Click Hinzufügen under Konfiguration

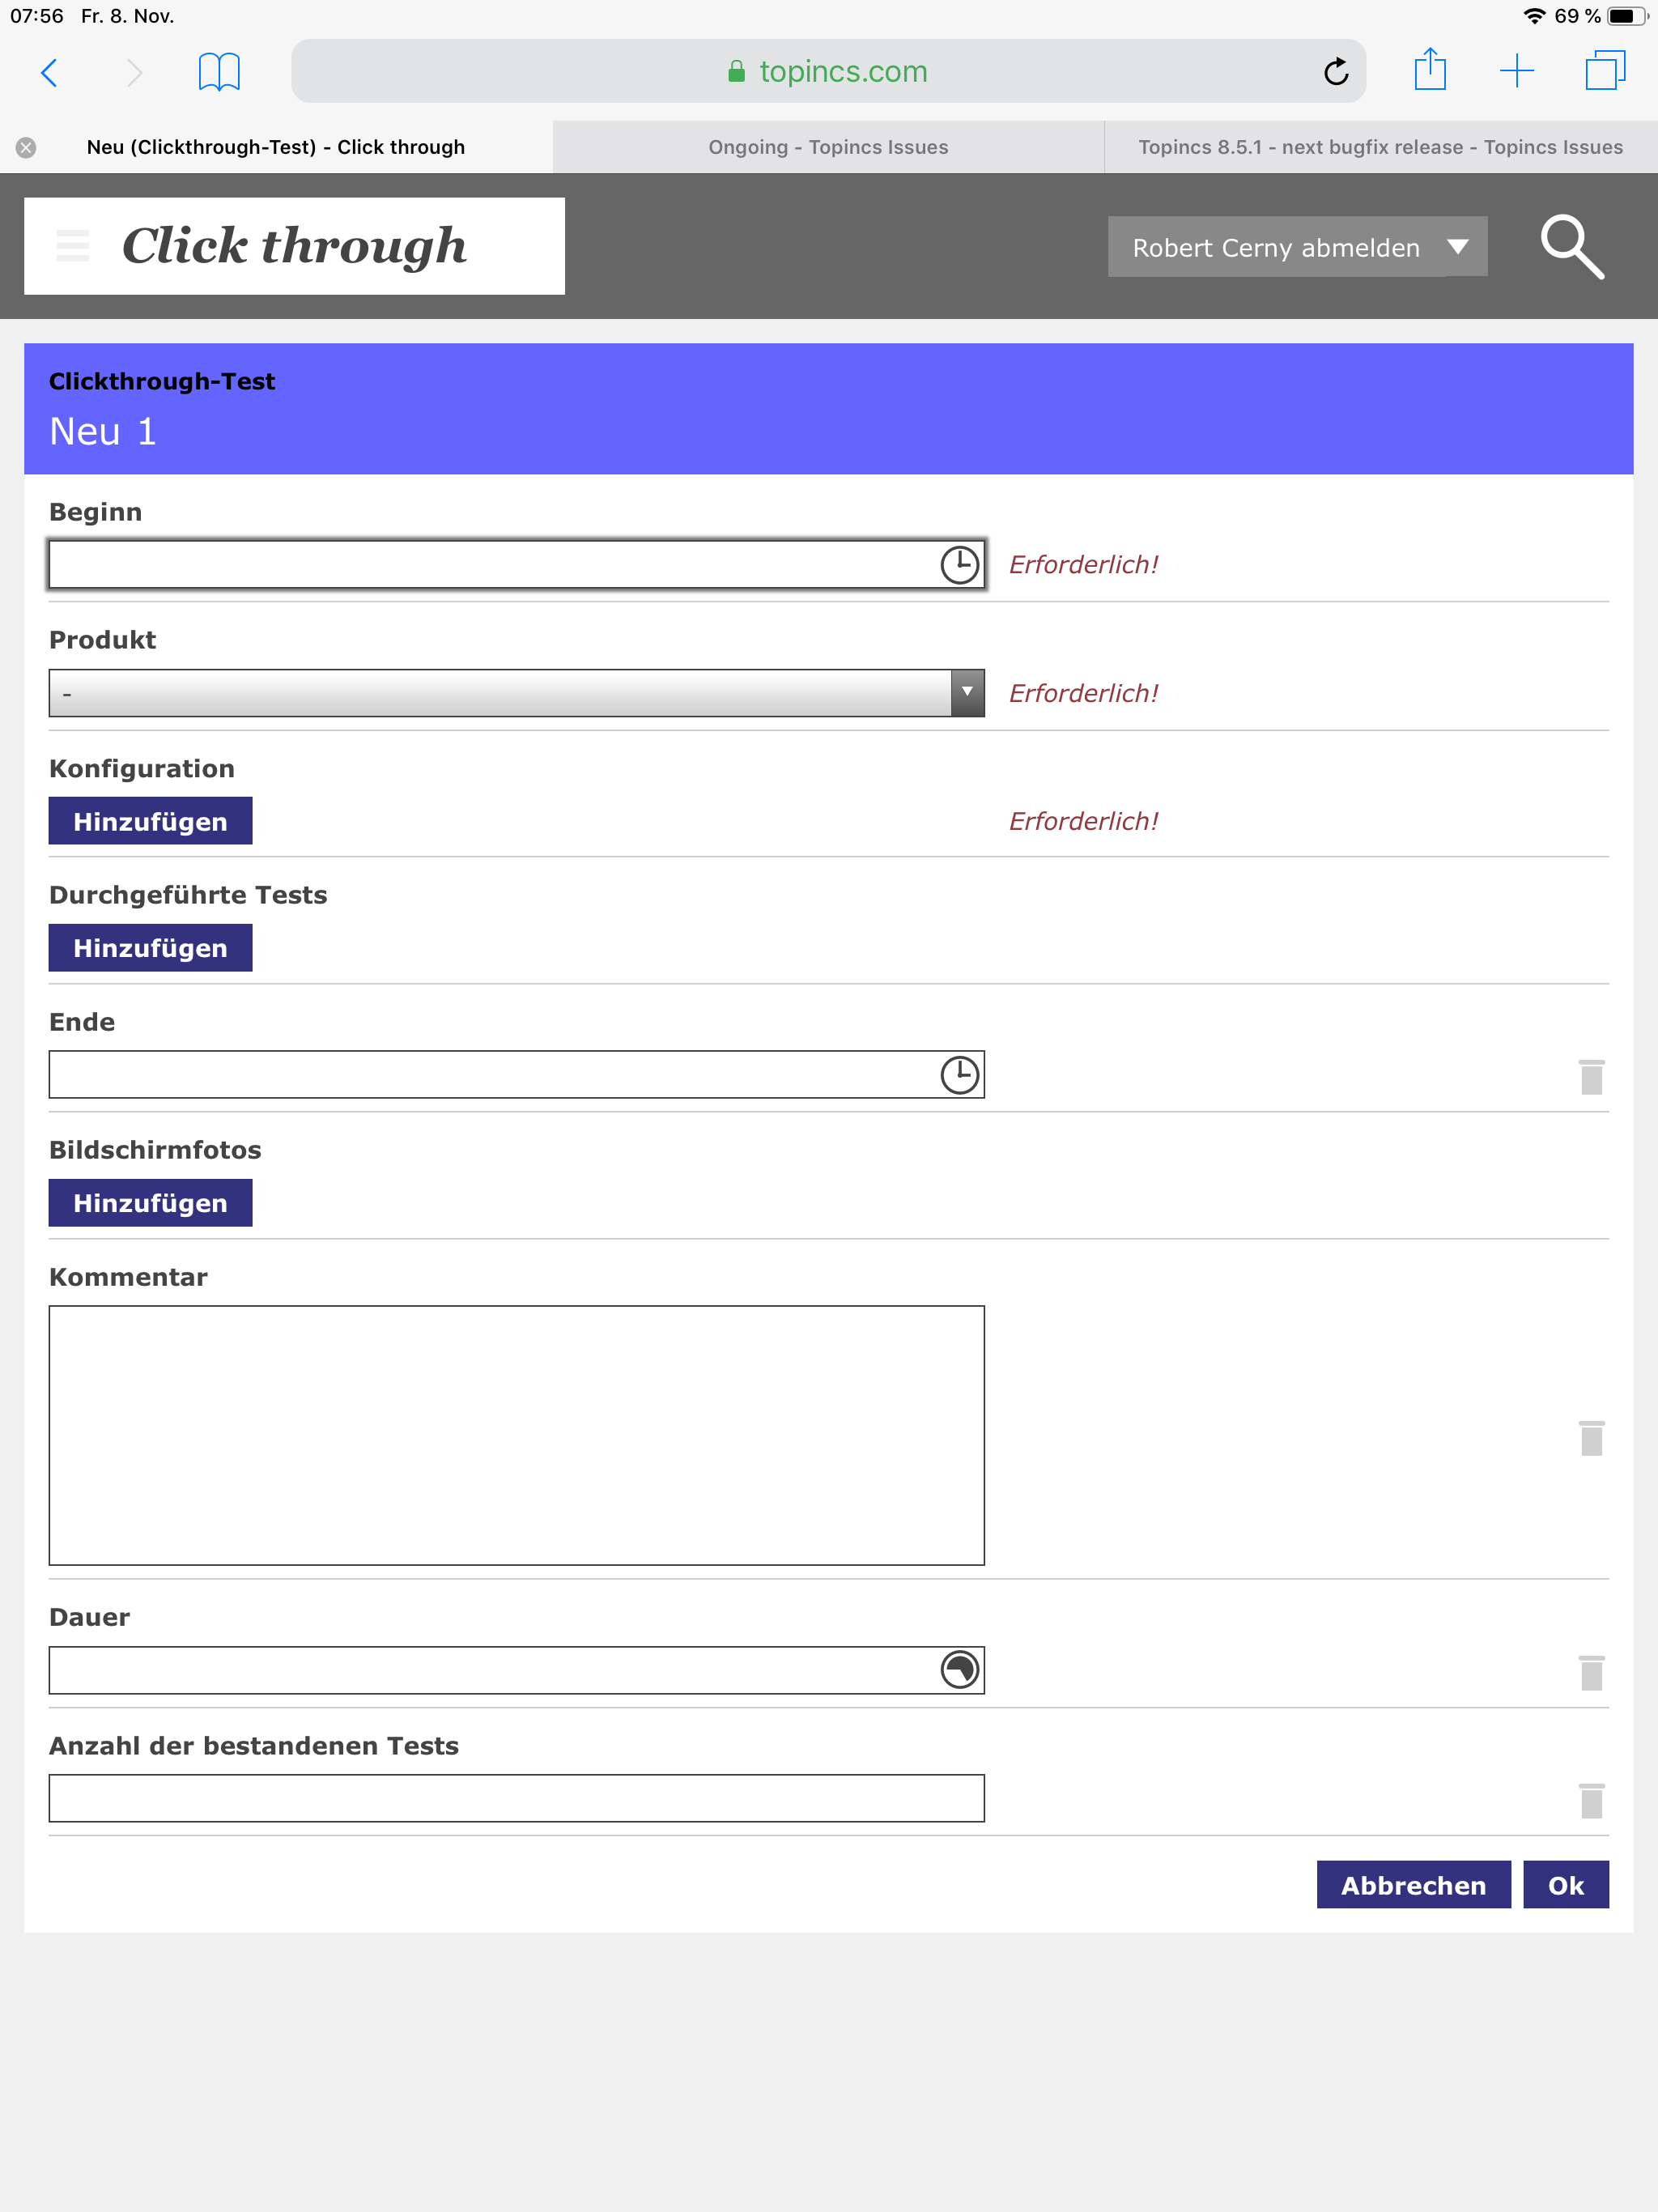tap(151, 821)
